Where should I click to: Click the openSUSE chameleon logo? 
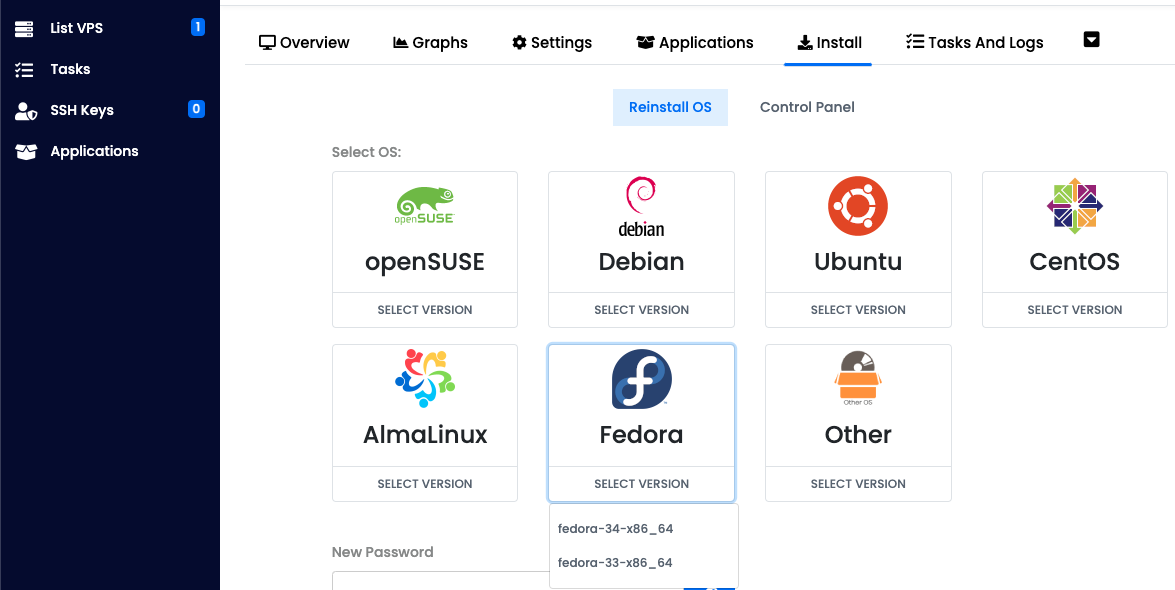[x=425, y=205]
